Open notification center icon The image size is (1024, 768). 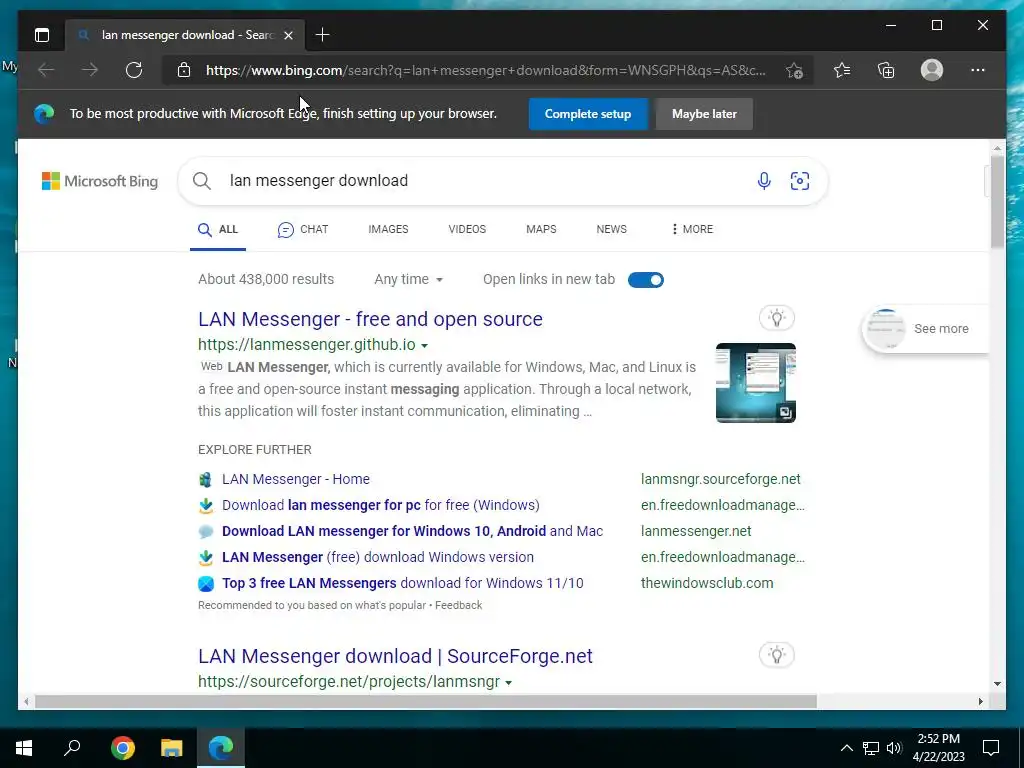[991, 748]
